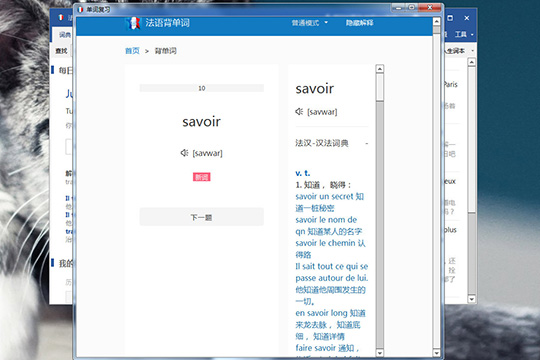Click the red 新词 tag
The width and height of the screenshot is (540, 360).
click(x=201, y=177)
